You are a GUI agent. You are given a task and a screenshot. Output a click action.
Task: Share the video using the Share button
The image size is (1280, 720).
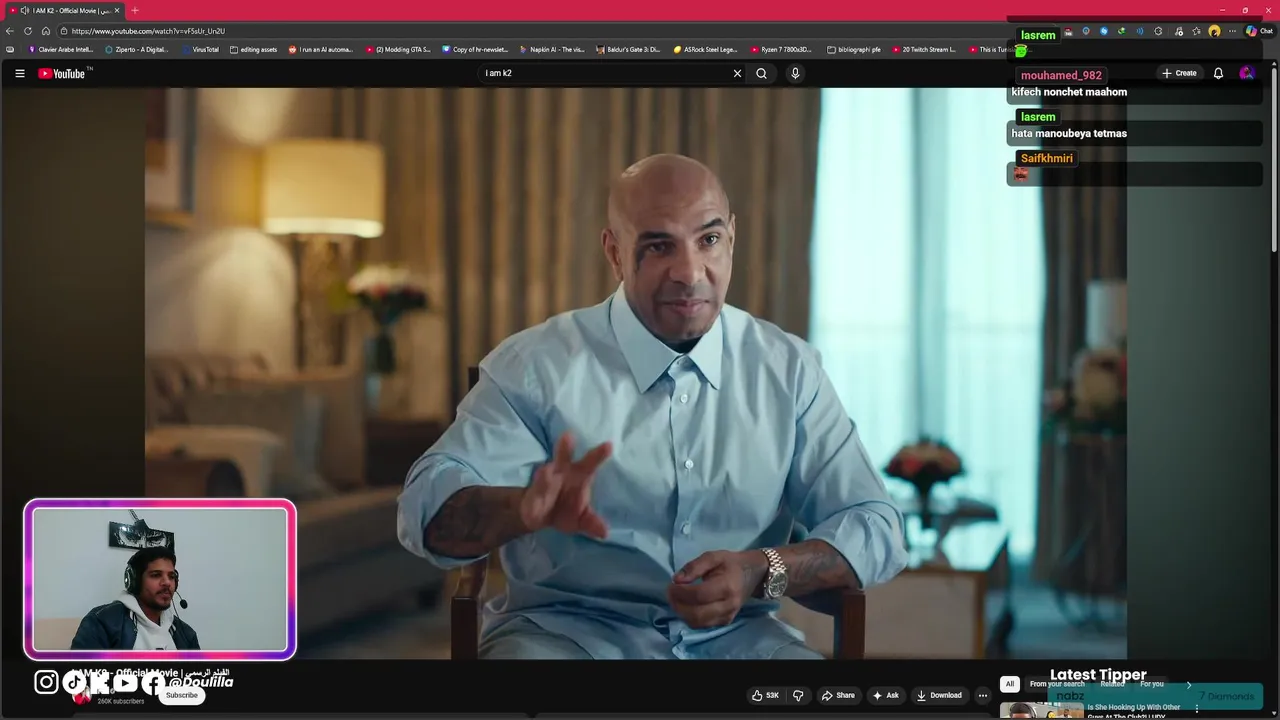click(838, 695)
